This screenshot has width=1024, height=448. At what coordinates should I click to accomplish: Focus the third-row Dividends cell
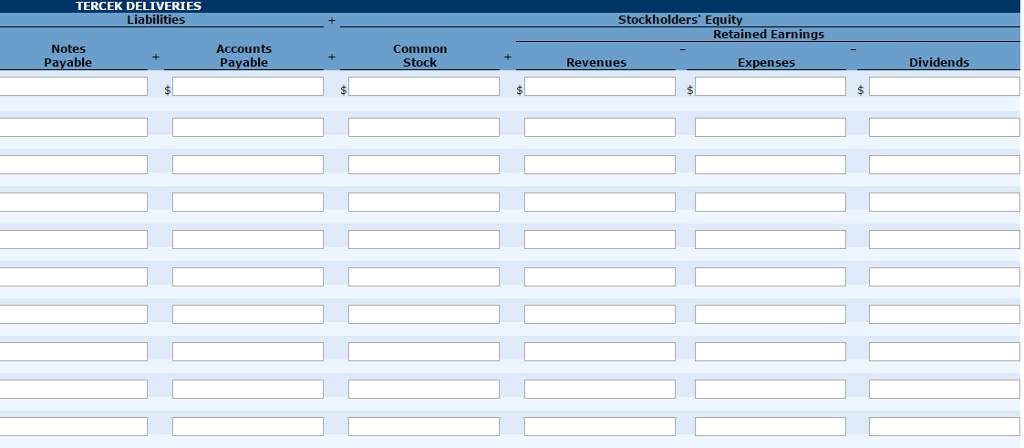(x=944, y=165)
